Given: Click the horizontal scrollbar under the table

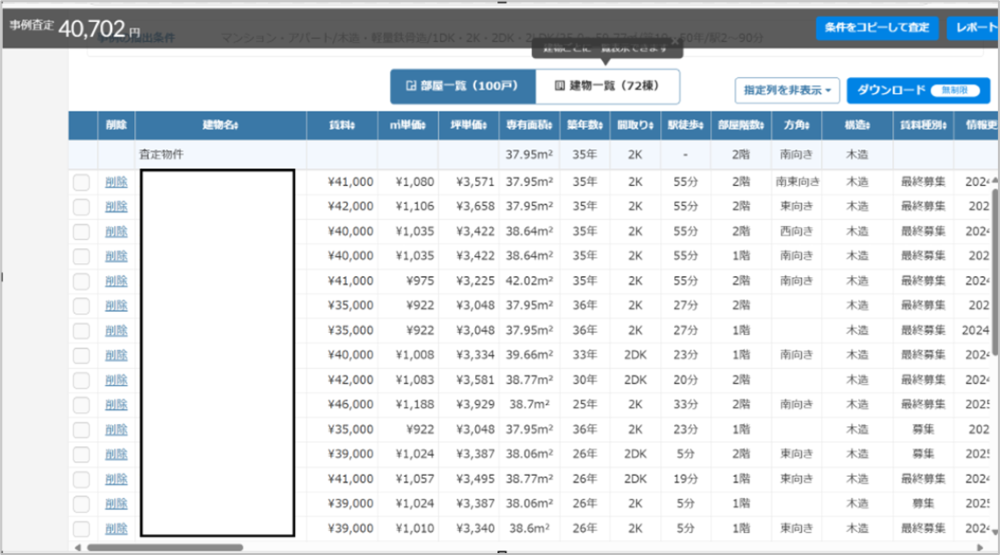Looking at the screenshot, I should 165,547.
